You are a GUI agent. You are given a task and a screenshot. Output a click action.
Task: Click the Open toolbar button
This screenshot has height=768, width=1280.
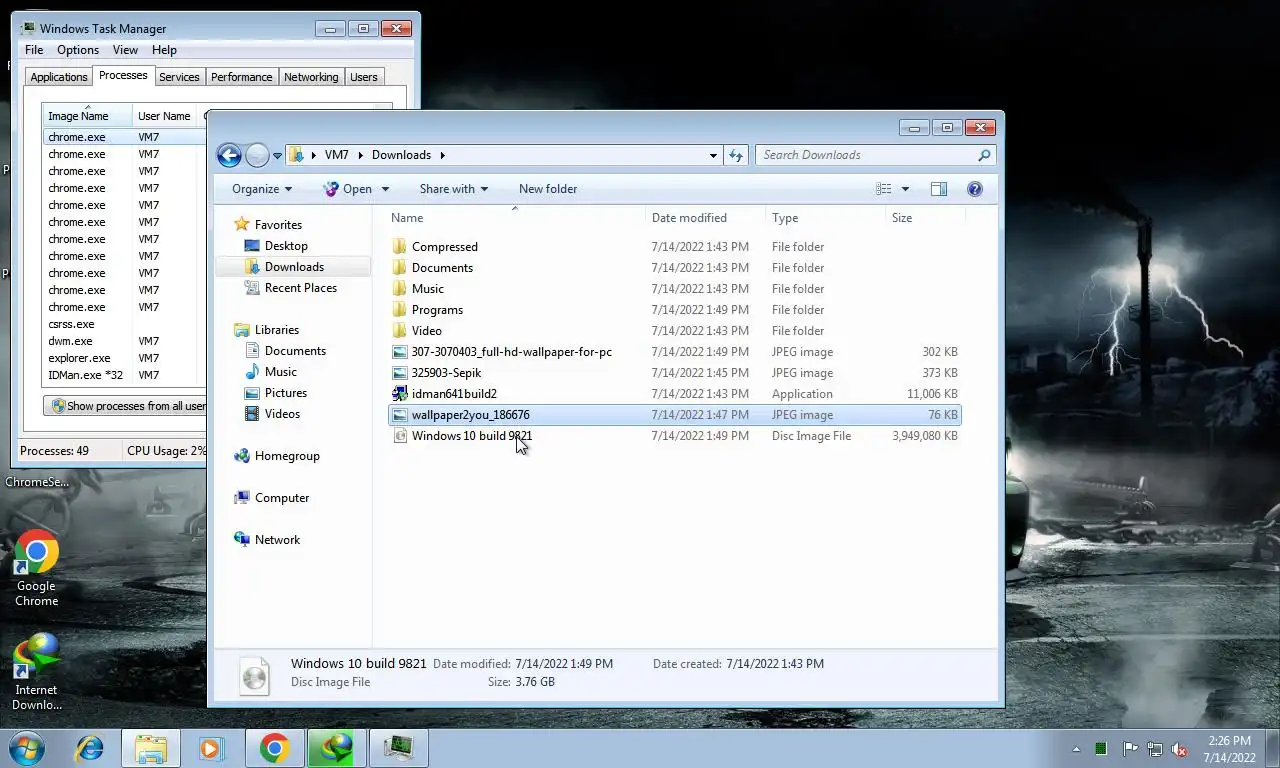coord(347,189)
